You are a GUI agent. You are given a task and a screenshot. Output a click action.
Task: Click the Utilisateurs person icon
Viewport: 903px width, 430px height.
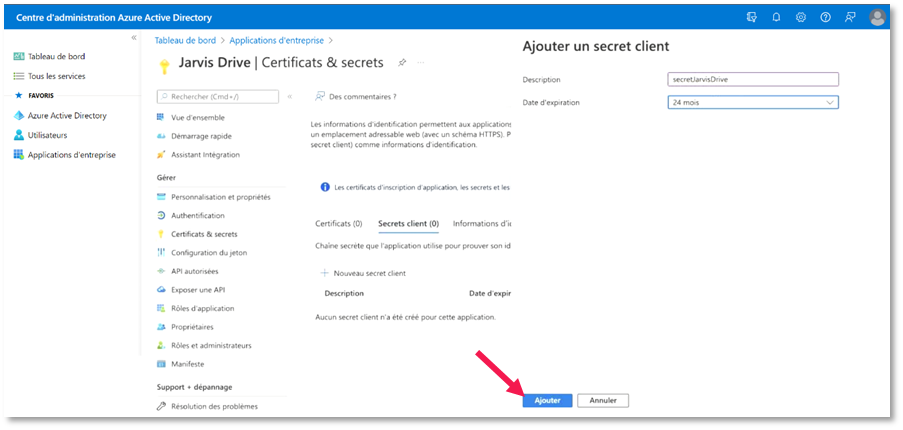[18, 135]
